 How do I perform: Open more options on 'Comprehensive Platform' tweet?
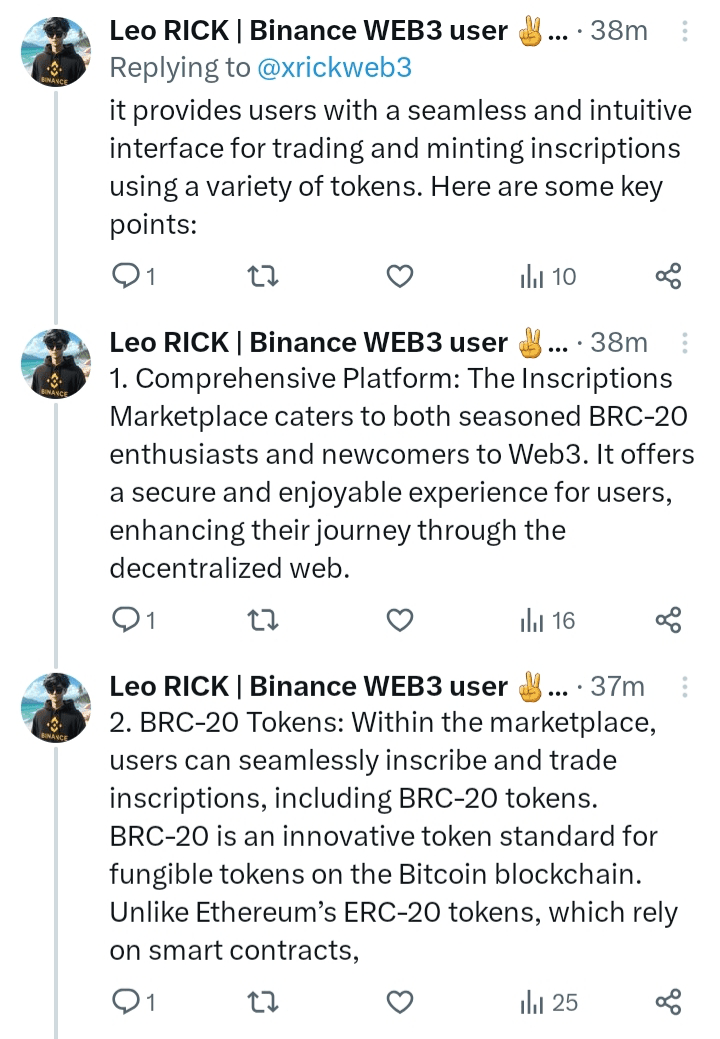pyautogui.click(x=685, y=343)
